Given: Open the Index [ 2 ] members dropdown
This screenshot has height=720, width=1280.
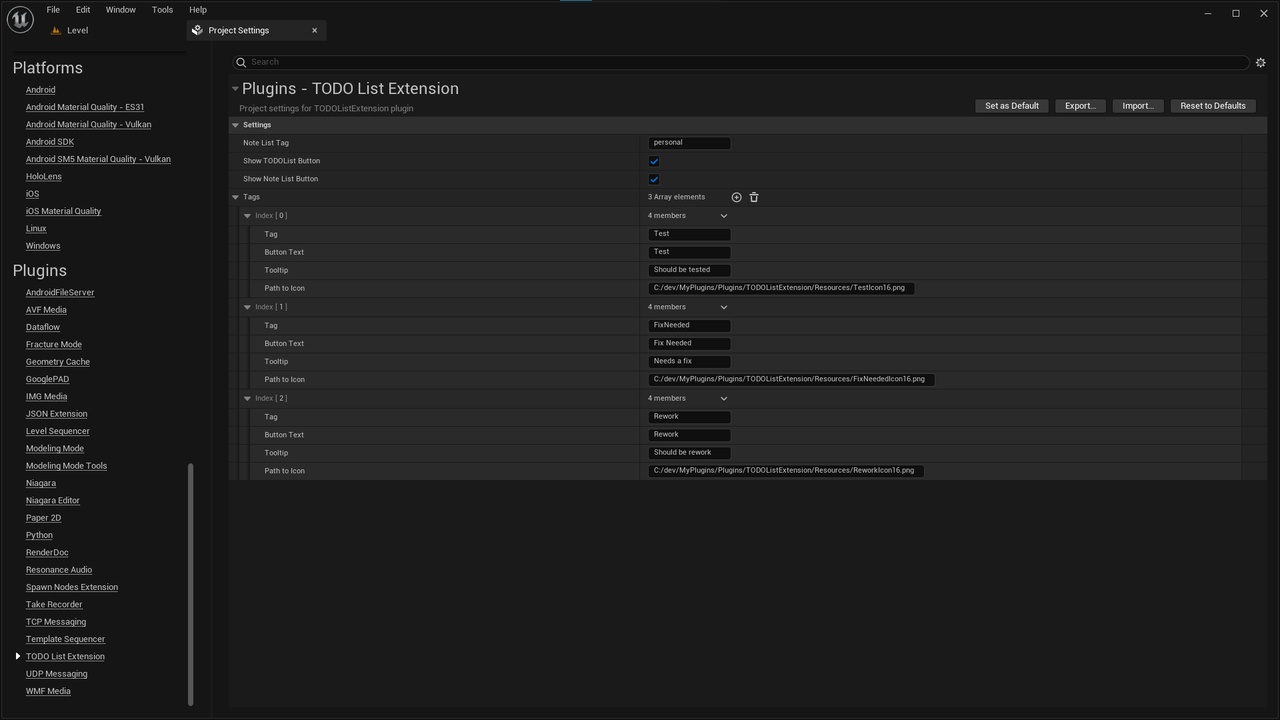Looking at the screenshot, I should [724, 398].
